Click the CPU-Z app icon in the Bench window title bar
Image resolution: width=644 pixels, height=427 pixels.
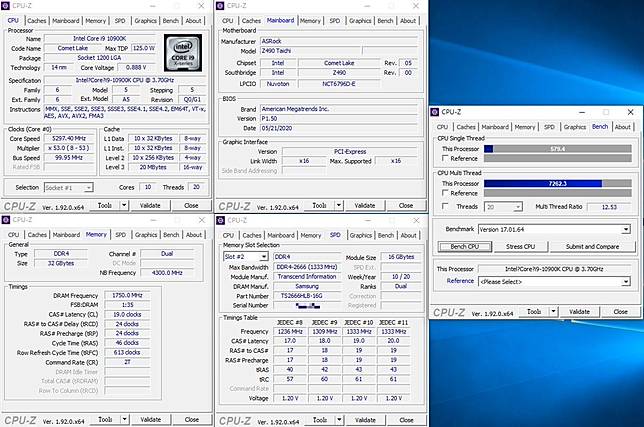435,112
